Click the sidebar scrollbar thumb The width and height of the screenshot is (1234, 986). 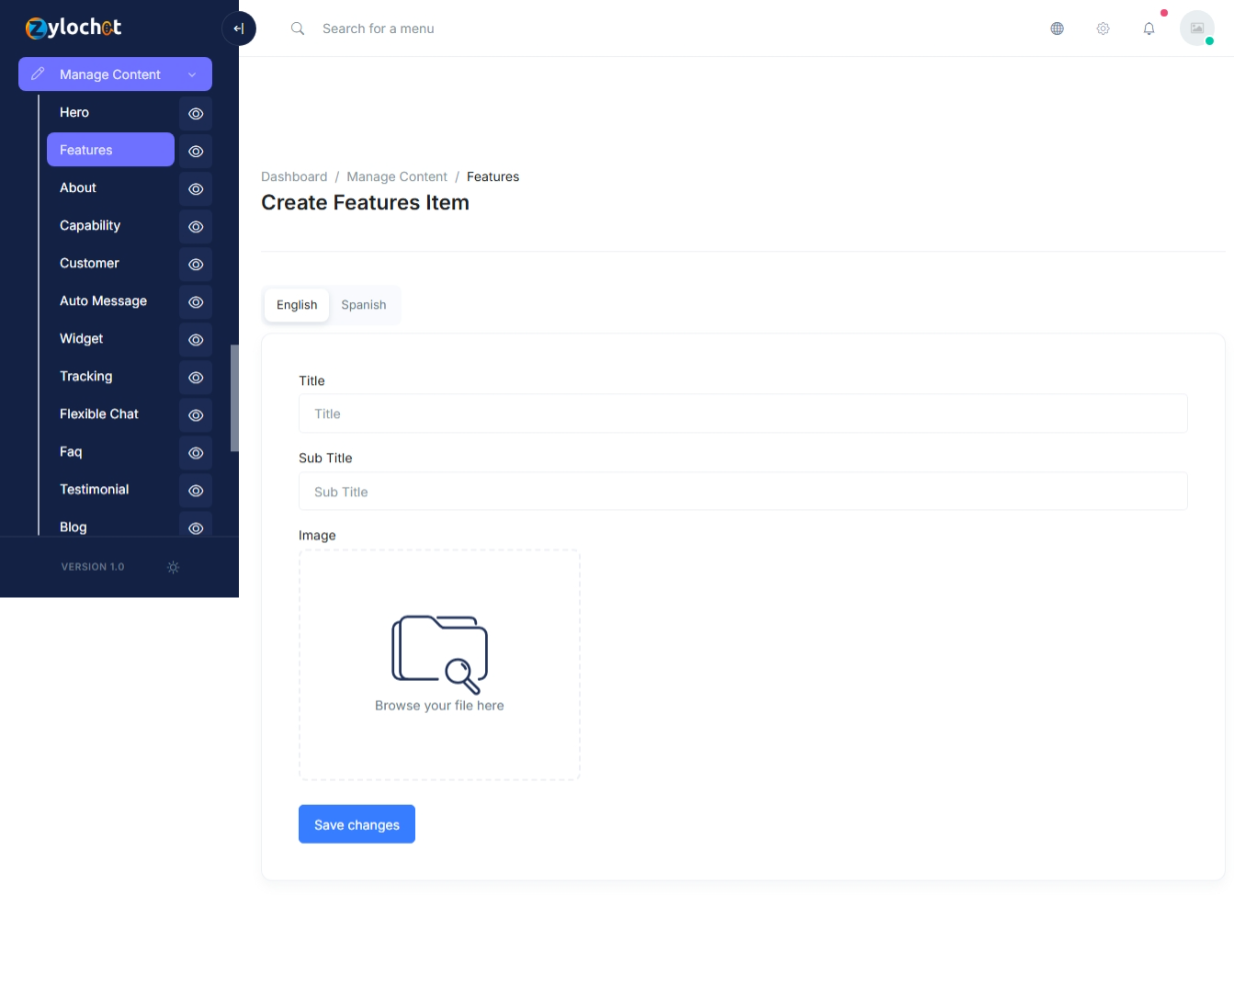tap(235, 398)
